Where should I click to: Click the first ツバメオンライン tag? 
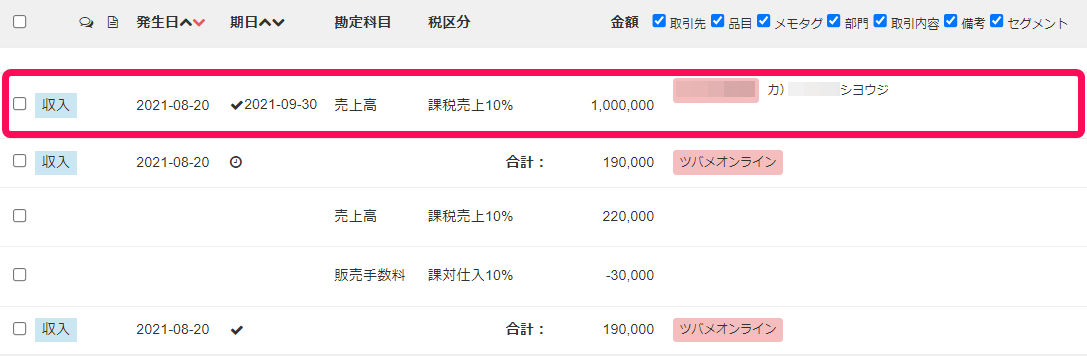pyautogui.click(x=728, y=162)
